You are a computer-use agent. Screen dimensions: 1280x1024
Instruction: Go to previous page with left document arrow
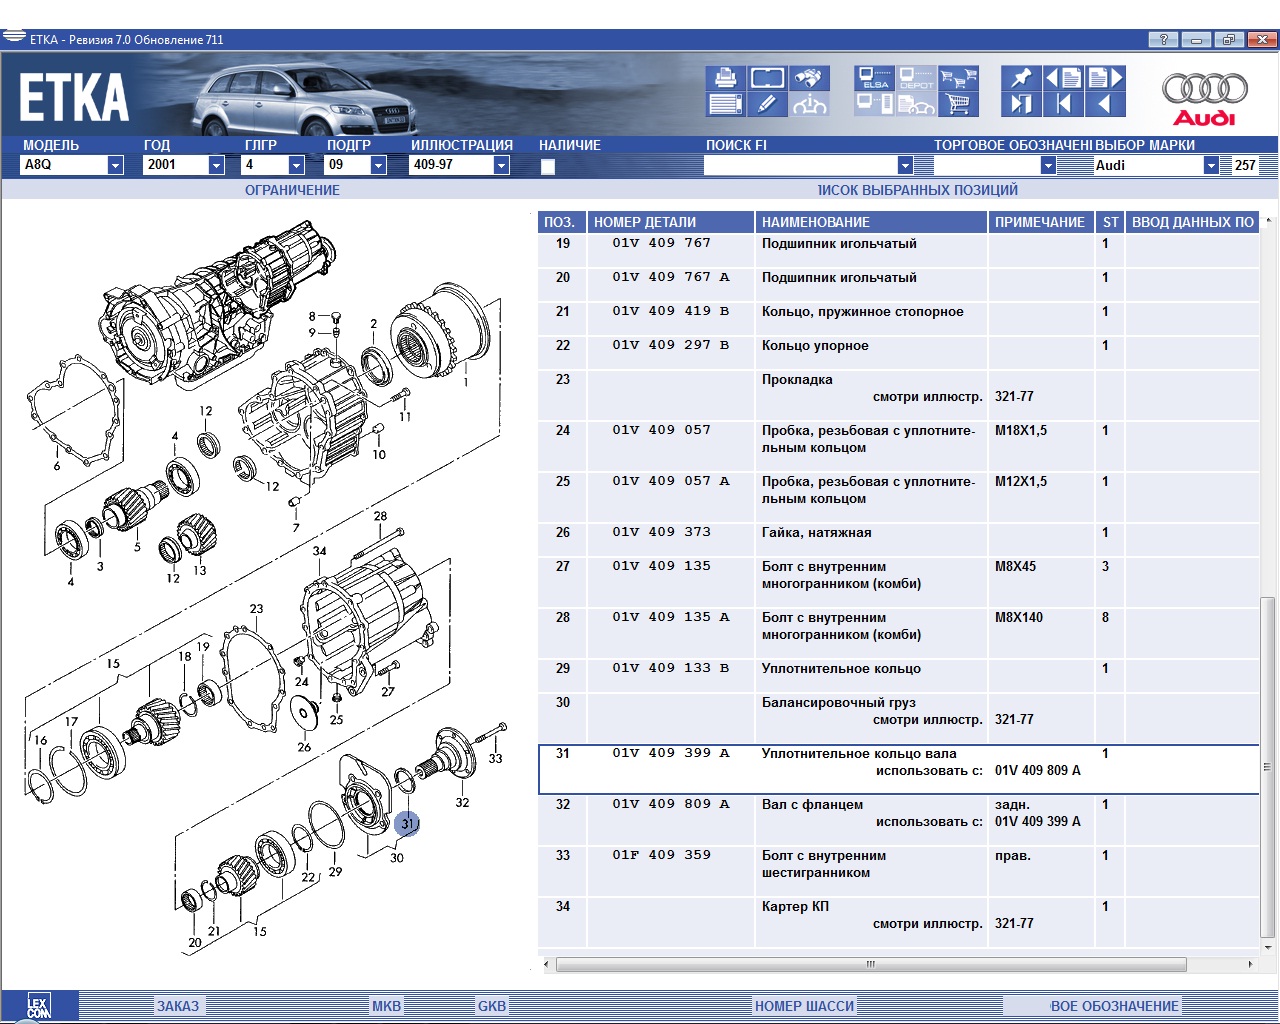[x=1063, y=78]
